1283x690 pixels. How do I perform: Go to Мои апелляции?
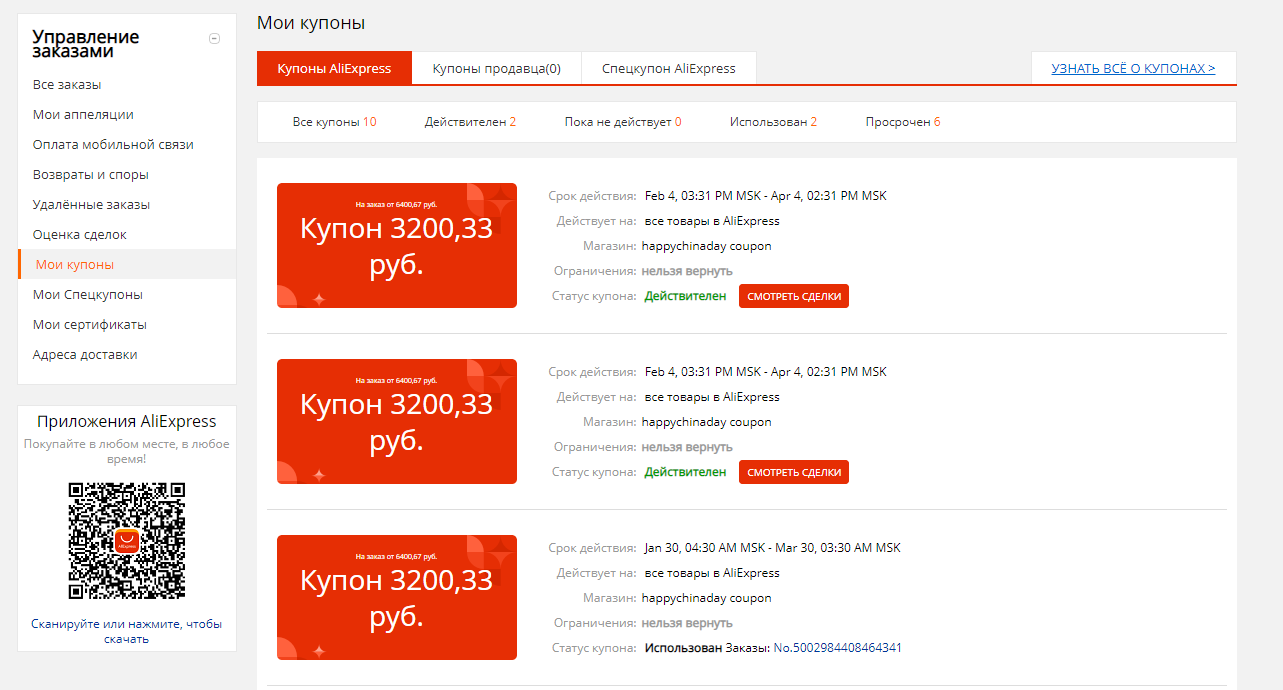click(x=83, y=115)
